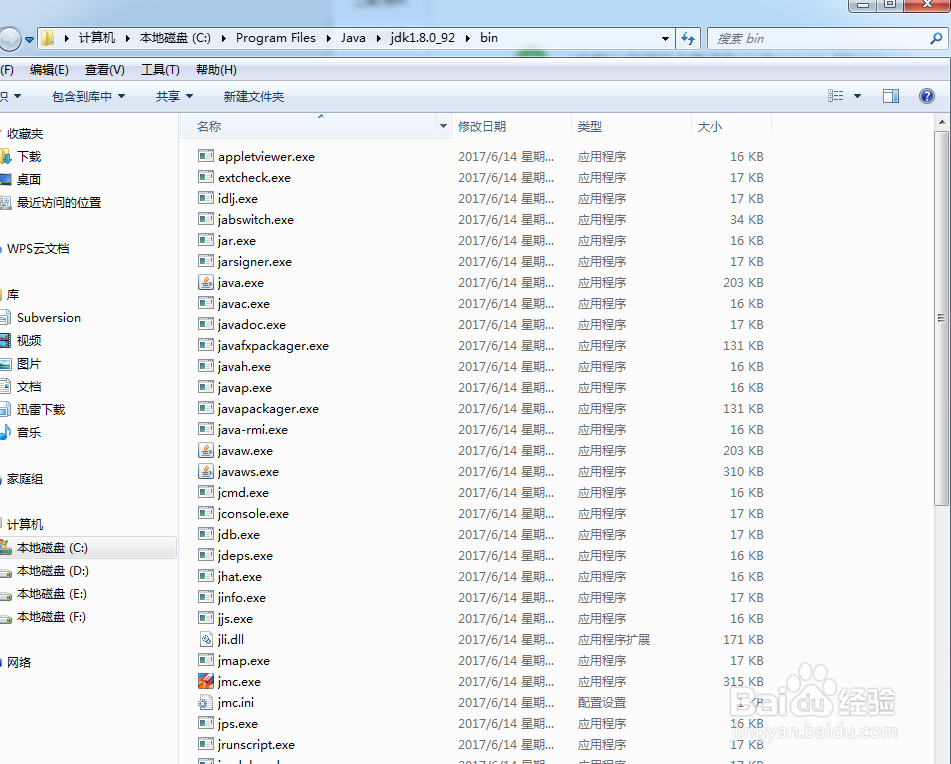Open the address bar history dropdown
This screenshot has height=764, width=951.
tap(665, 38)
